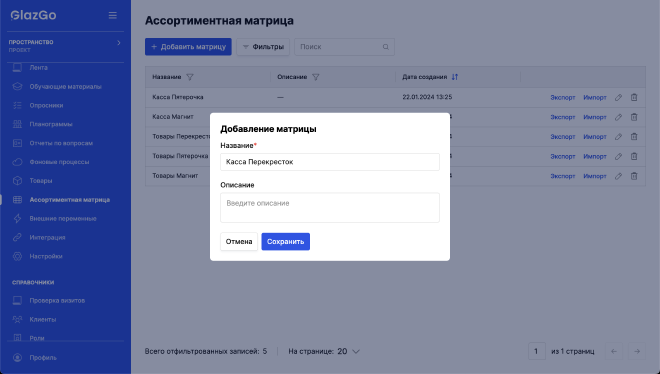The width and height of the screenshot is (660, 374).
Task: Click the Проверка визитов icon
Action: click(17, 301)
